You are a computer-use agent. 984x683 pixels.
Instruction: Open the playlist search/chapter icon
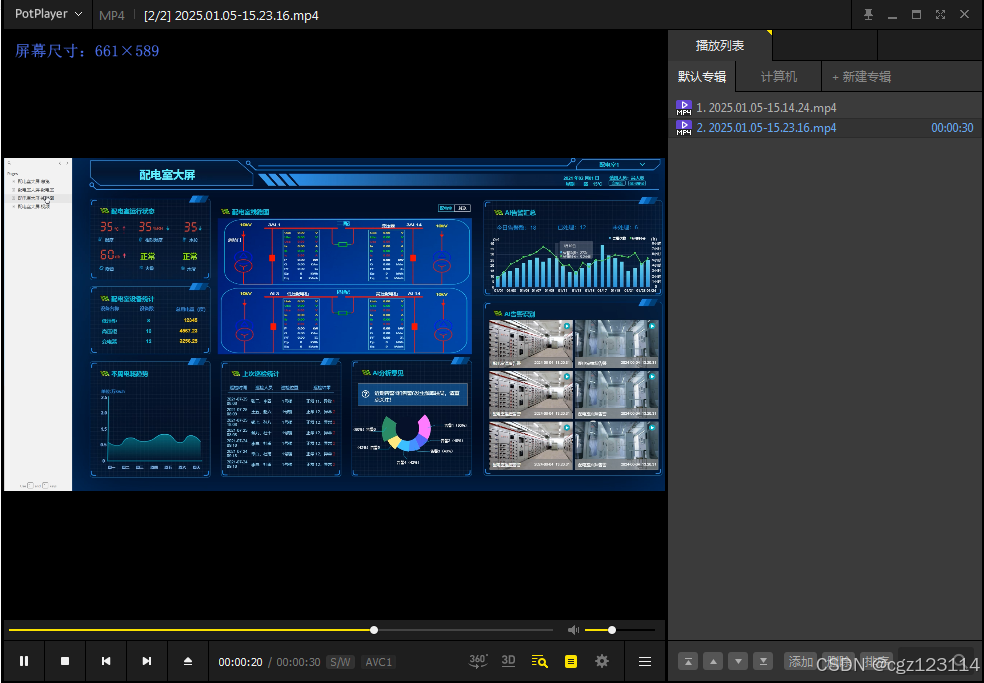[539, 661]
